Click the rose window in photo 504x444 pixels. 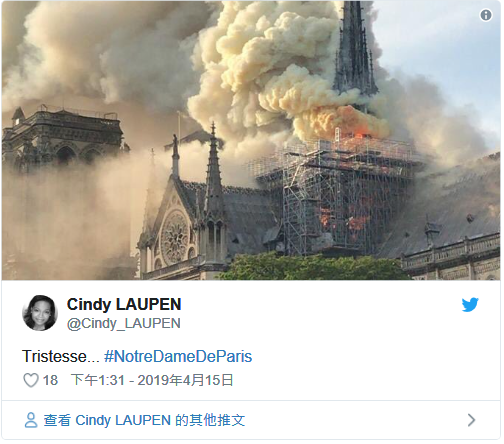[176, 239]
